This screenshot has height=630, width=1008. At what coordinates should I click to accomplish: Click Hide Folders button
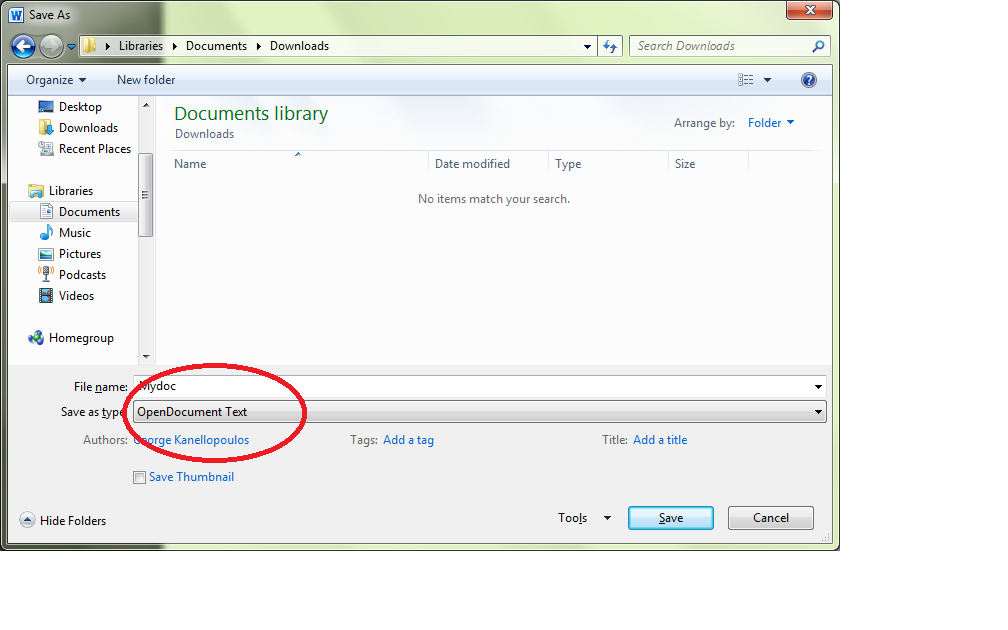click(x=63, y=521)
